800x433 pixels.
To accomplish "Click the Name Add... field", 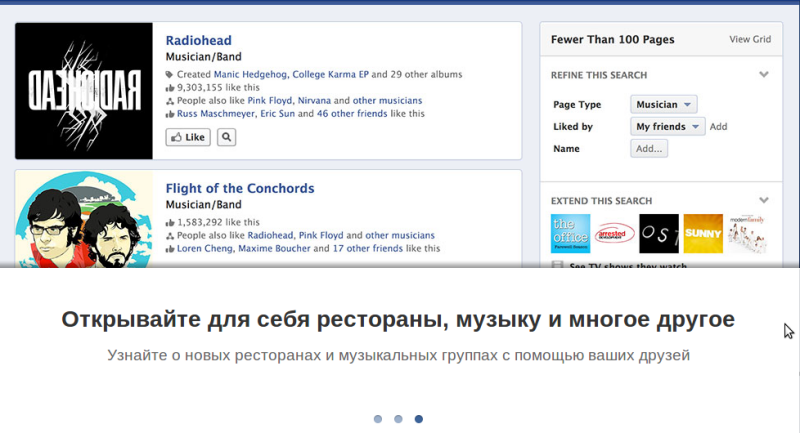I will coord(649,149).
